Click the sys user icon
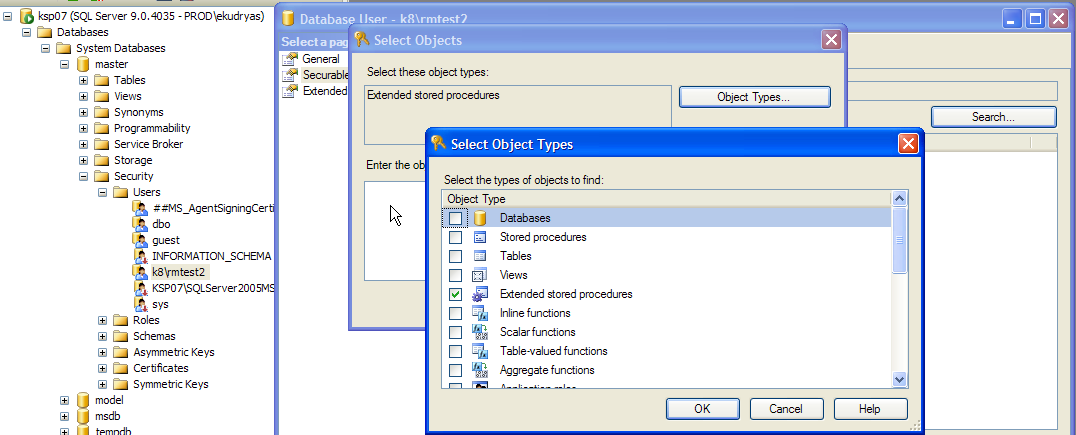The height and width of the screenshot is (435, 1076). click(140, 304)
